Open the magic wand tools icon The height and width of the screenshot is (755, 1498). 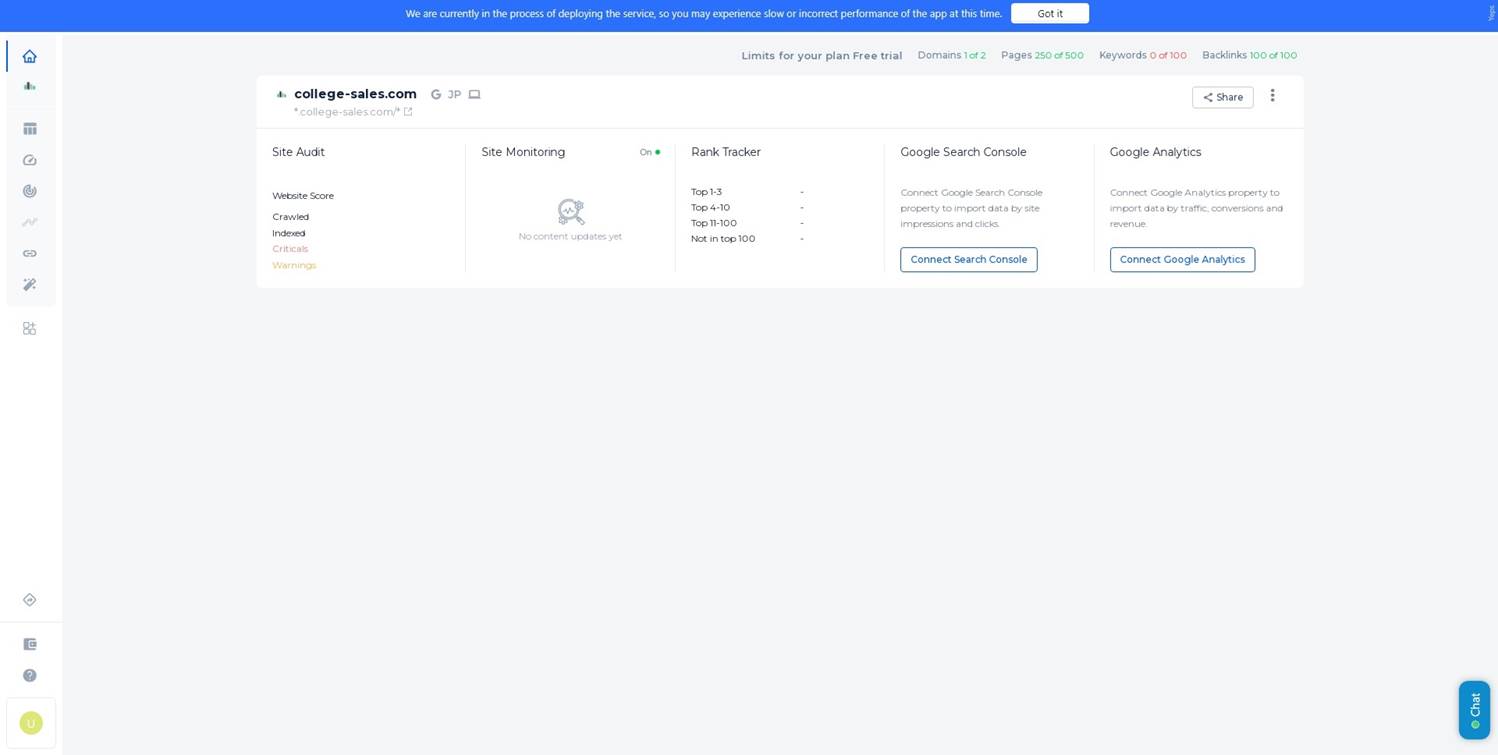click(30, 284)
